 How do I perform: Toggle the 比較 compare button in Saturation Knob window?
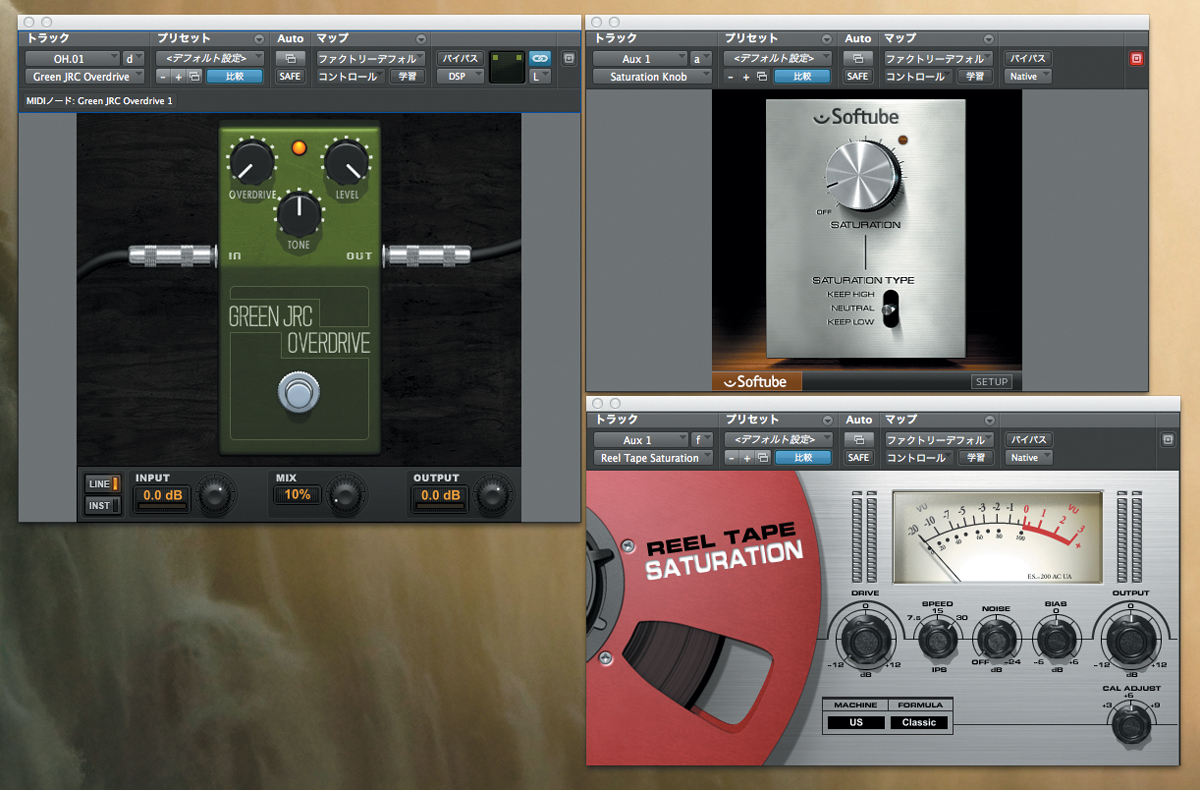click(802, 76)
